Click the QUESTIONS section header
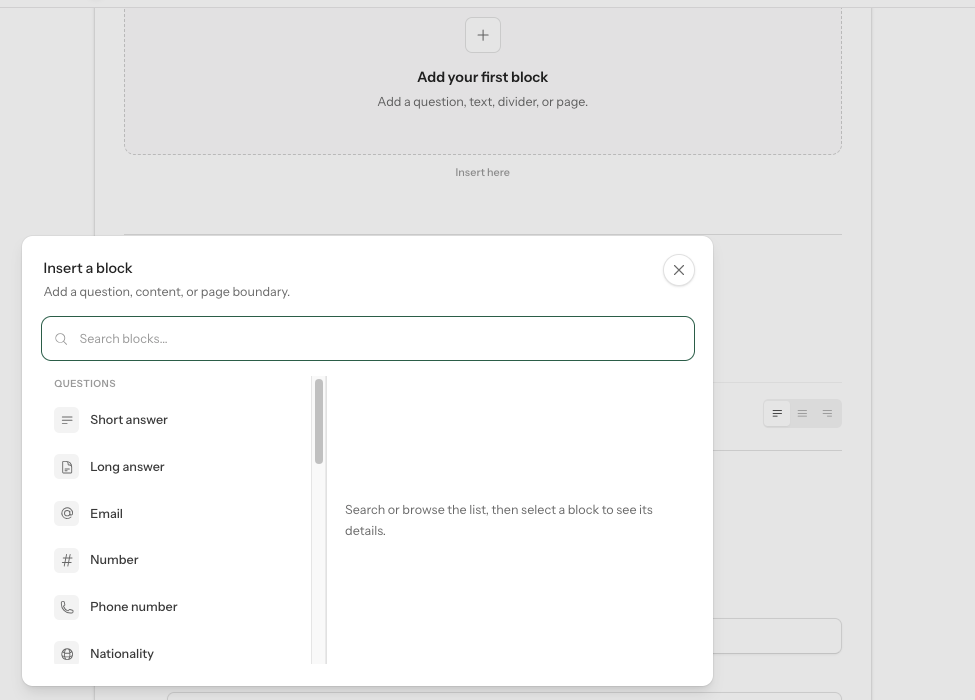Screen dimensions: 975x700 [x=85, y=384]
